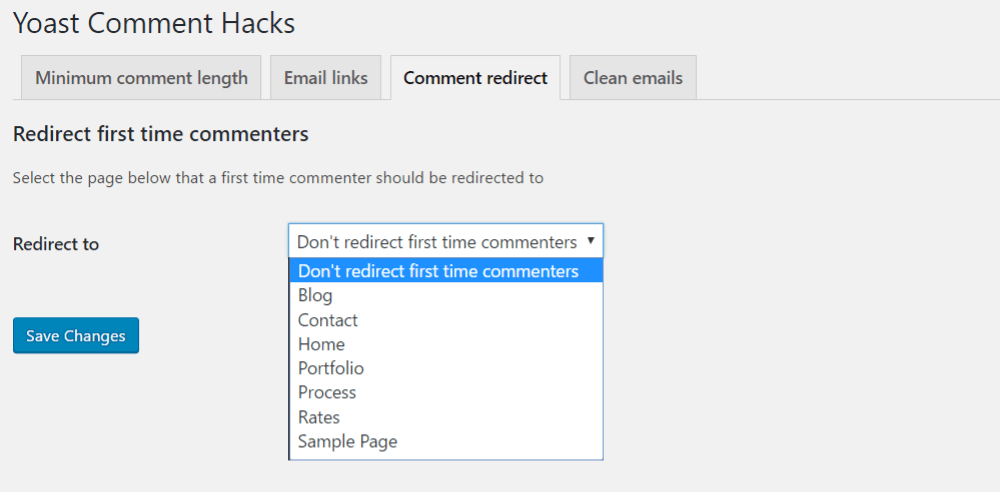
Task: Click the Save Changes button
Action: pos(76,336)
